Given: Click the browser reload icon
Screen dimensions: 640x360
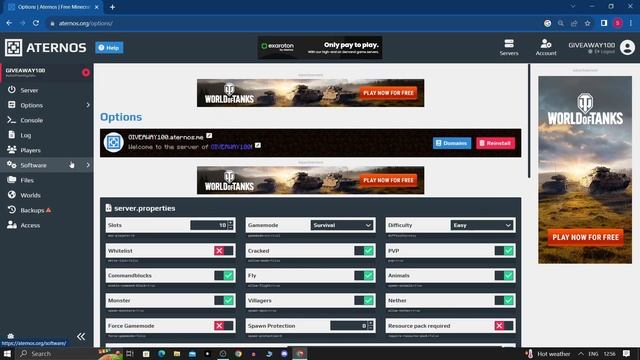Looking at the screenshot, I should point(36,23).
